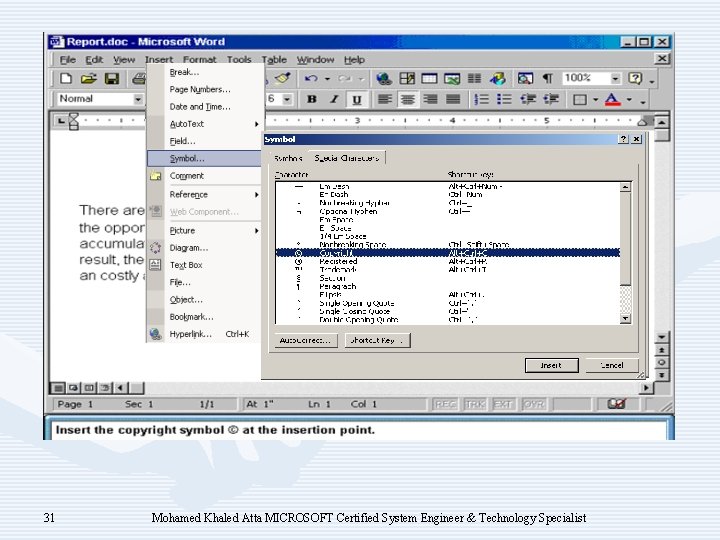
Task: Click the Save floppy disk icon
Action: [x=112, y=79]
